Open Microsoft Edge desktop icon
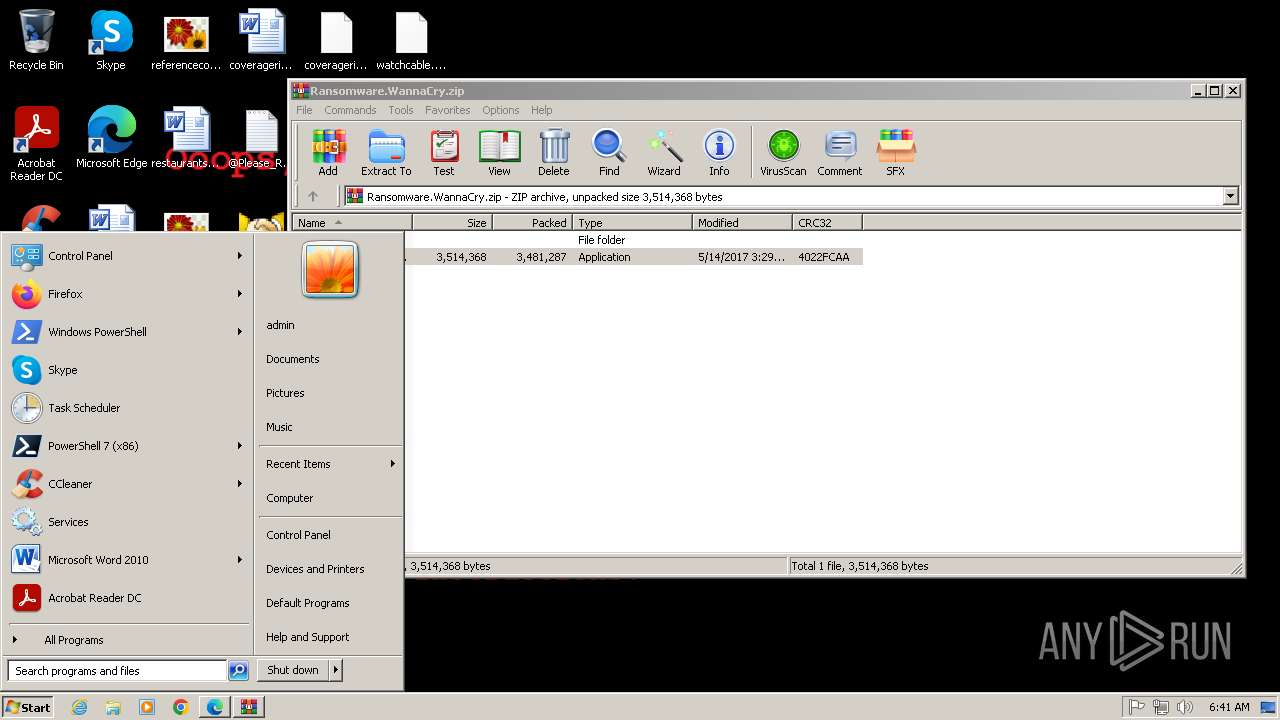1280x720 pixels. (111, 138)
